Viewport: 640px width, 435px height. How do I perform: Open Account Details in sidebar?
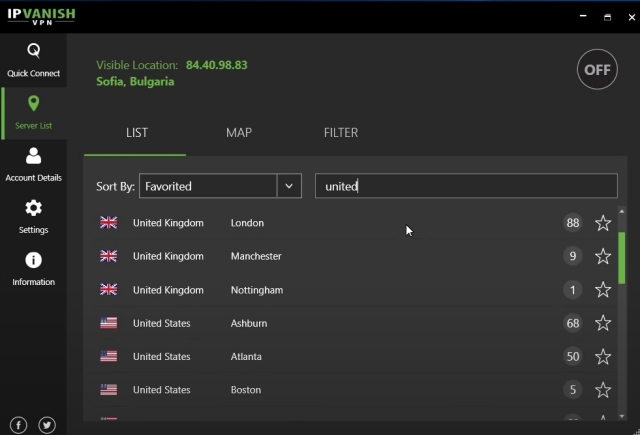tap(33, 164)
